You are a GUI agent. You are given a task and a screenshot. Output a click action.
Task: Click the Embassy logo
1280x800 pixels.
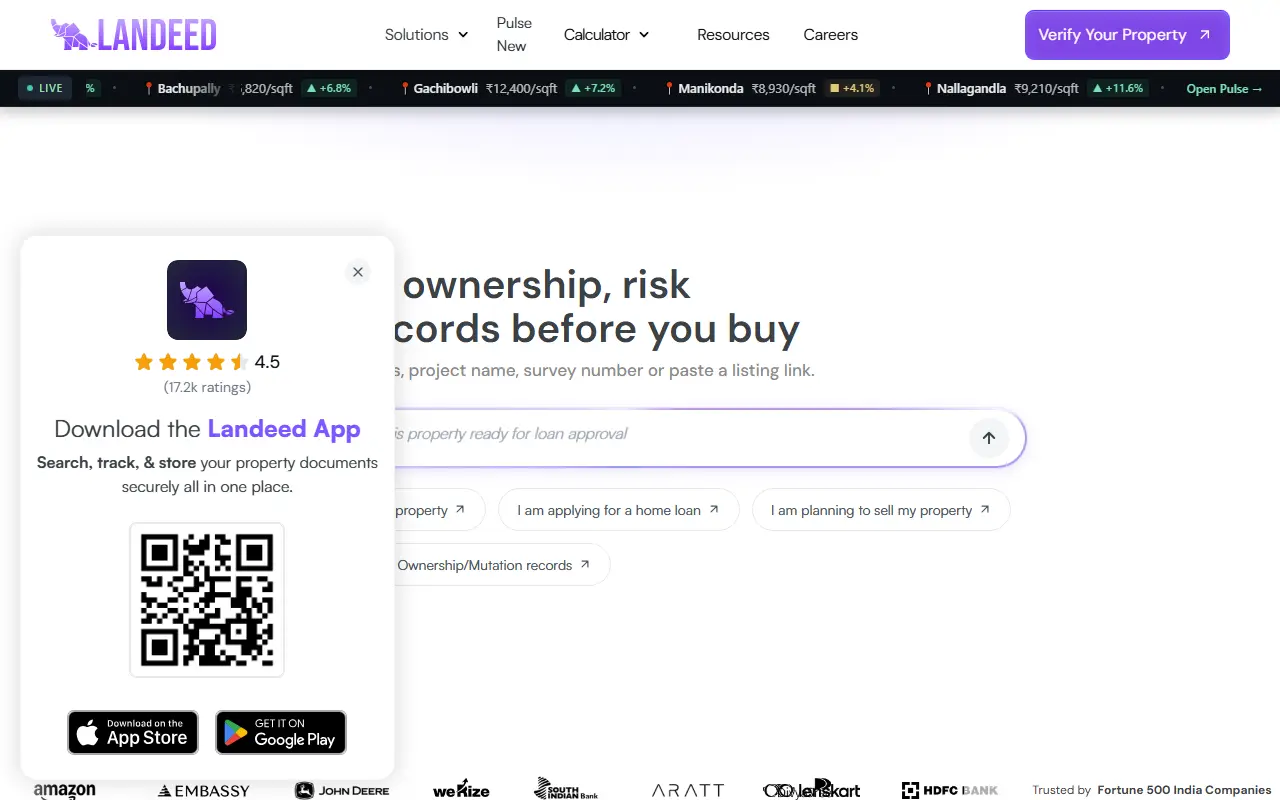[x=204, y=790]
